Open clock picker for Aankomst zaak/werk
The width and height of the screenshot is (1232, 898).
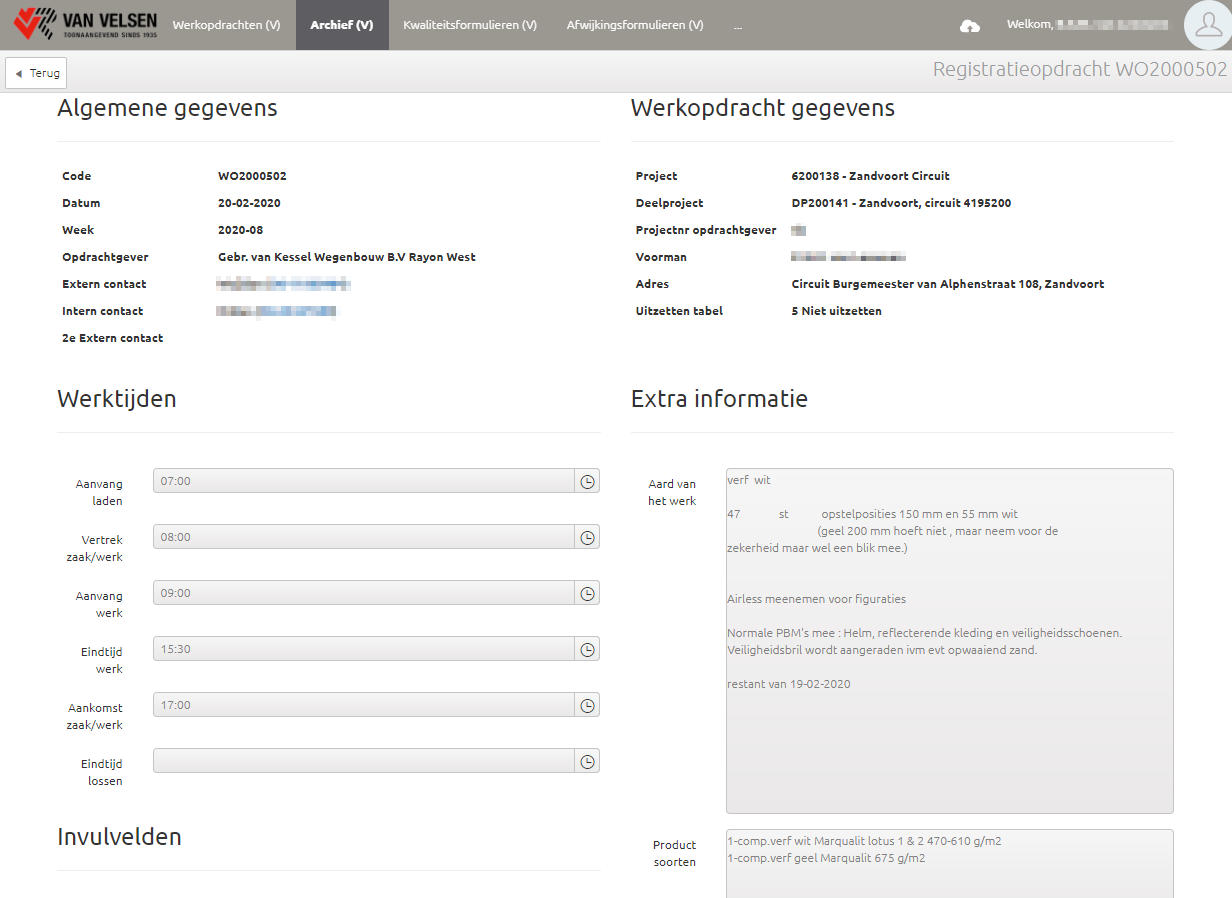coord(588,705)
